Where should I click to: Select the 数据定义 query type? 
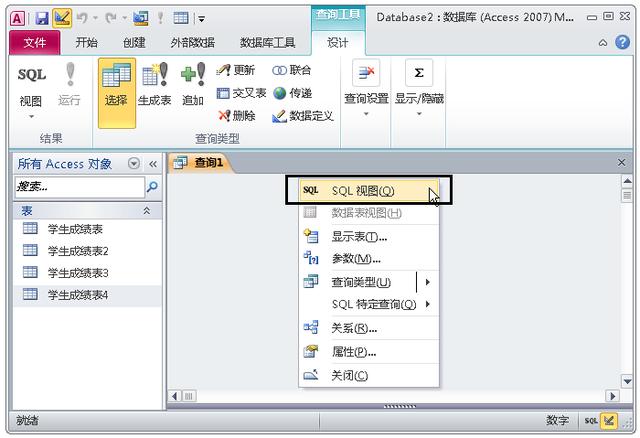[x=302, y=116]
